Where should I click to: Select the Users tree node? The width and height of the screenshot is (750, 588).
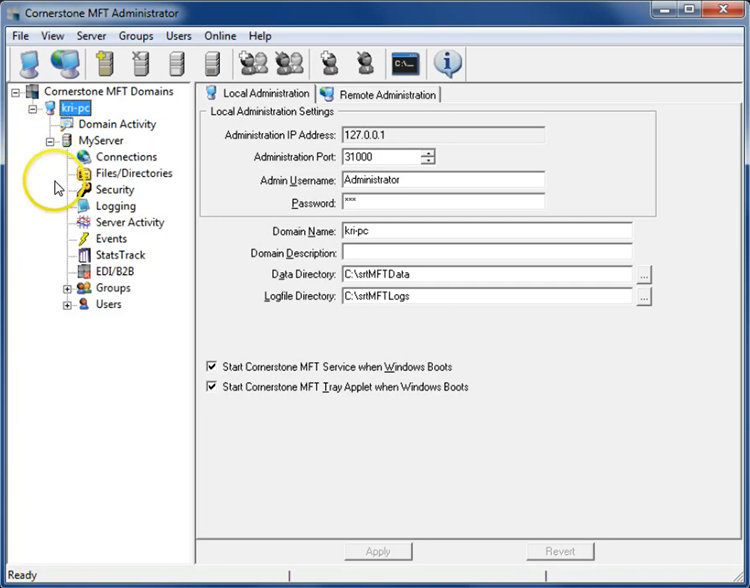(x=108, y=304)
